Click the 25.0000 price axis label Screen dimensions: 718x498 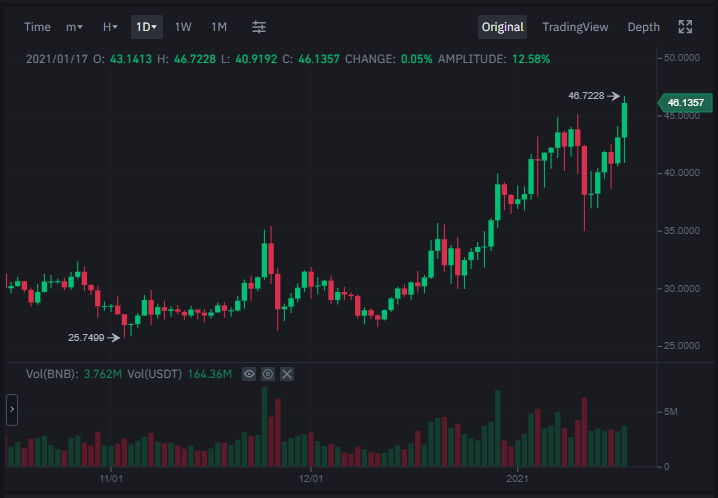(x=682, y=346)
